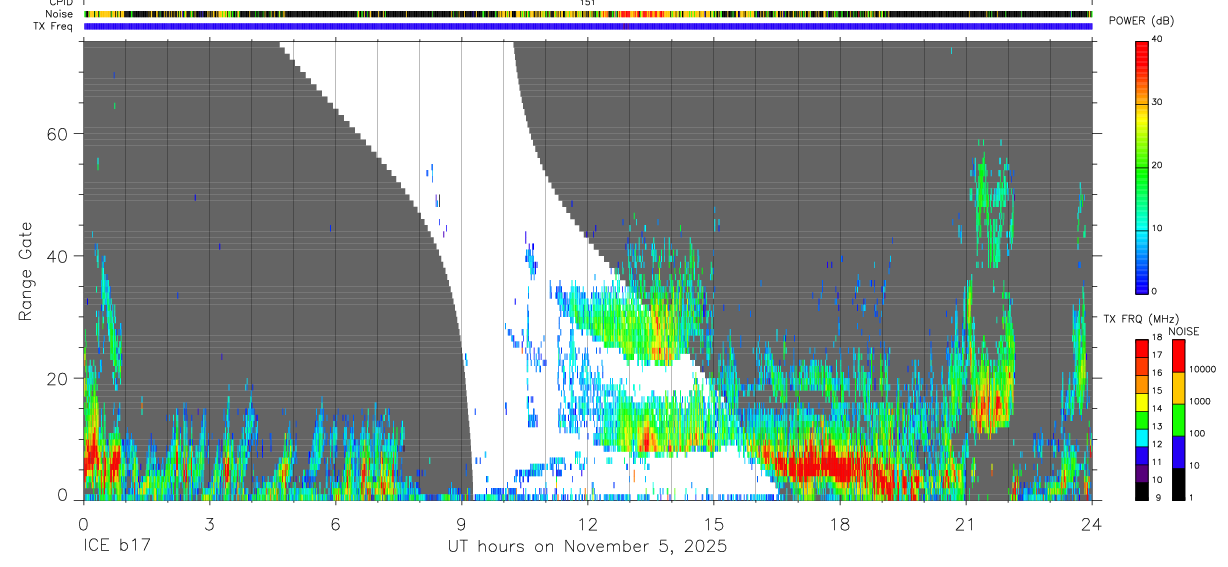Click the cyan swatch in the TX FRQ legend
Screen dimensions: 1228x567
[1141, 438]
